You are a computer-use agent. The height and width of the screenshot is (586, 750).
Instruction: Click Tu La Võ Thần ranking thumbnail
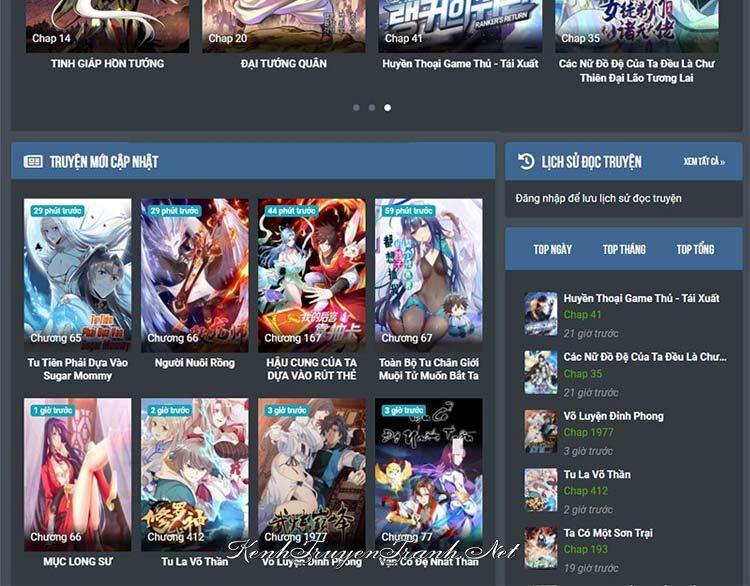coord(541,490)
